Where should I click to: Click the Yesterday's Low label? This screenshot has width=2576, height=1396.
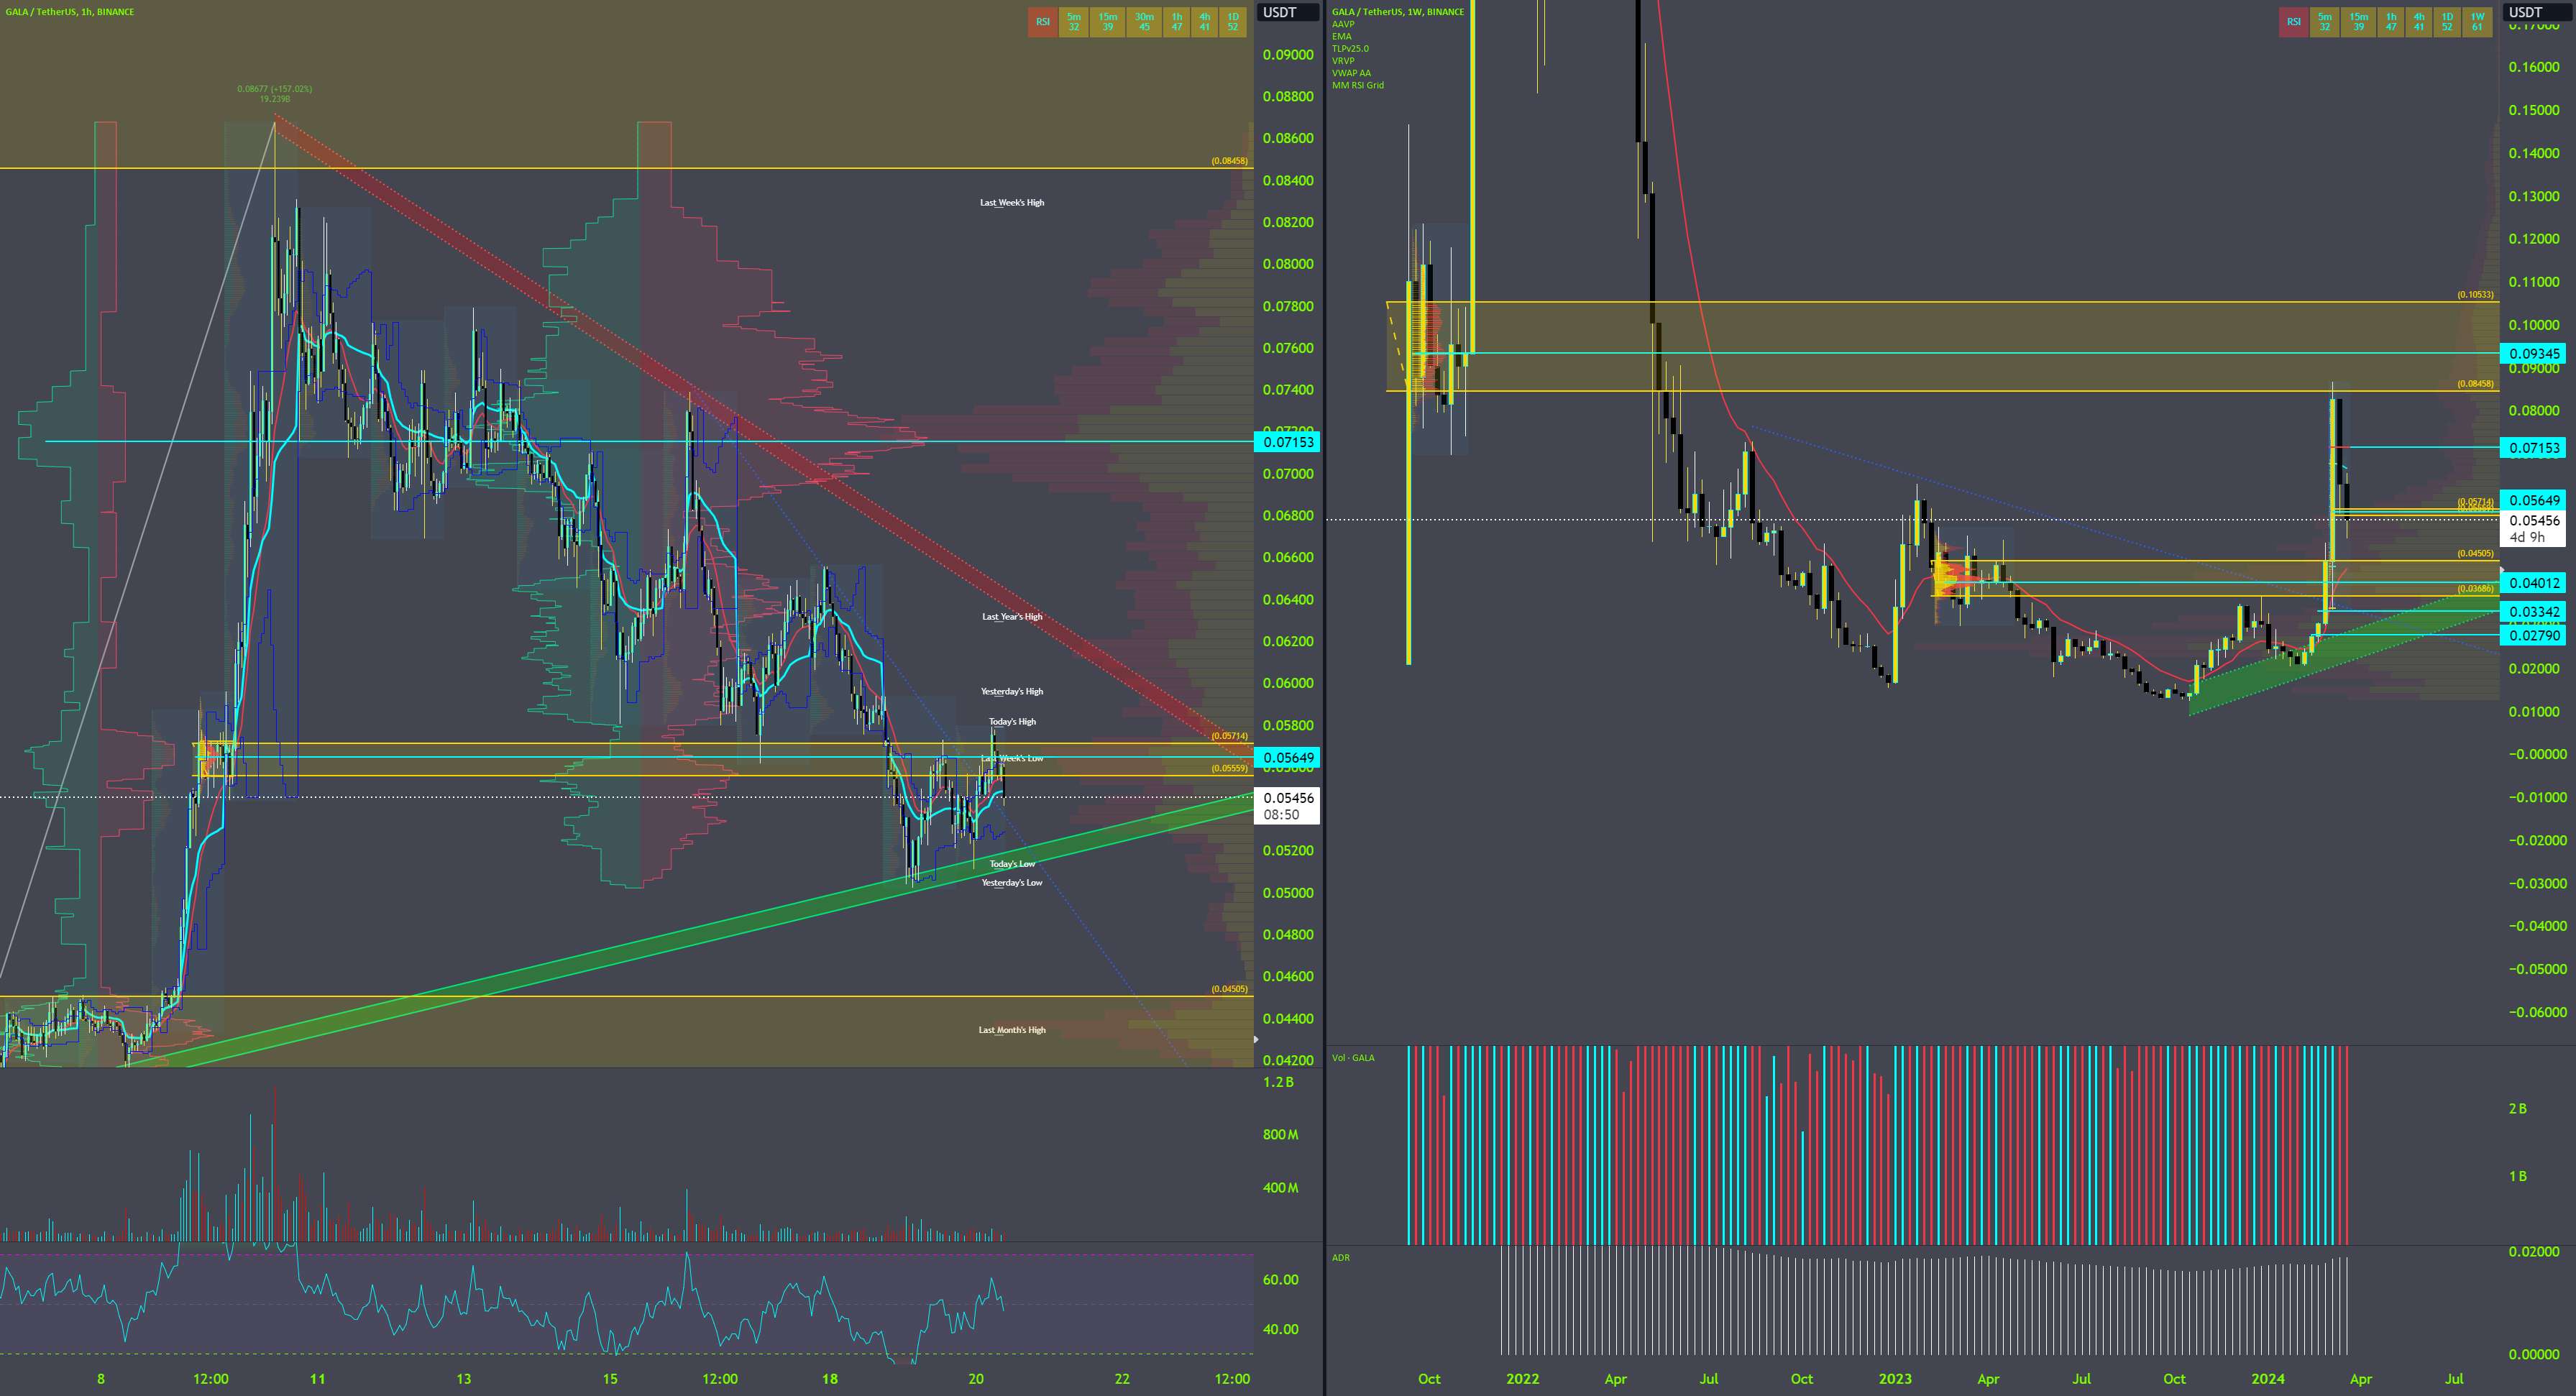click(1012, 882)
